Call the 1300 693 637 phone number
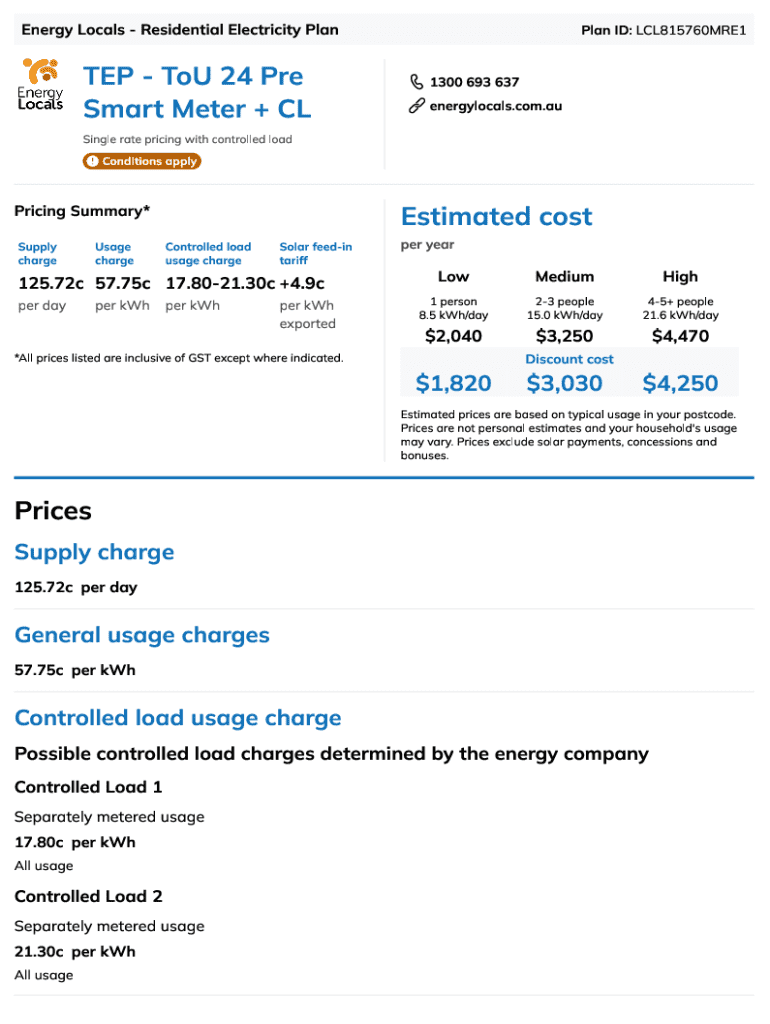The image size is (770, 1024). pos(474,82)
